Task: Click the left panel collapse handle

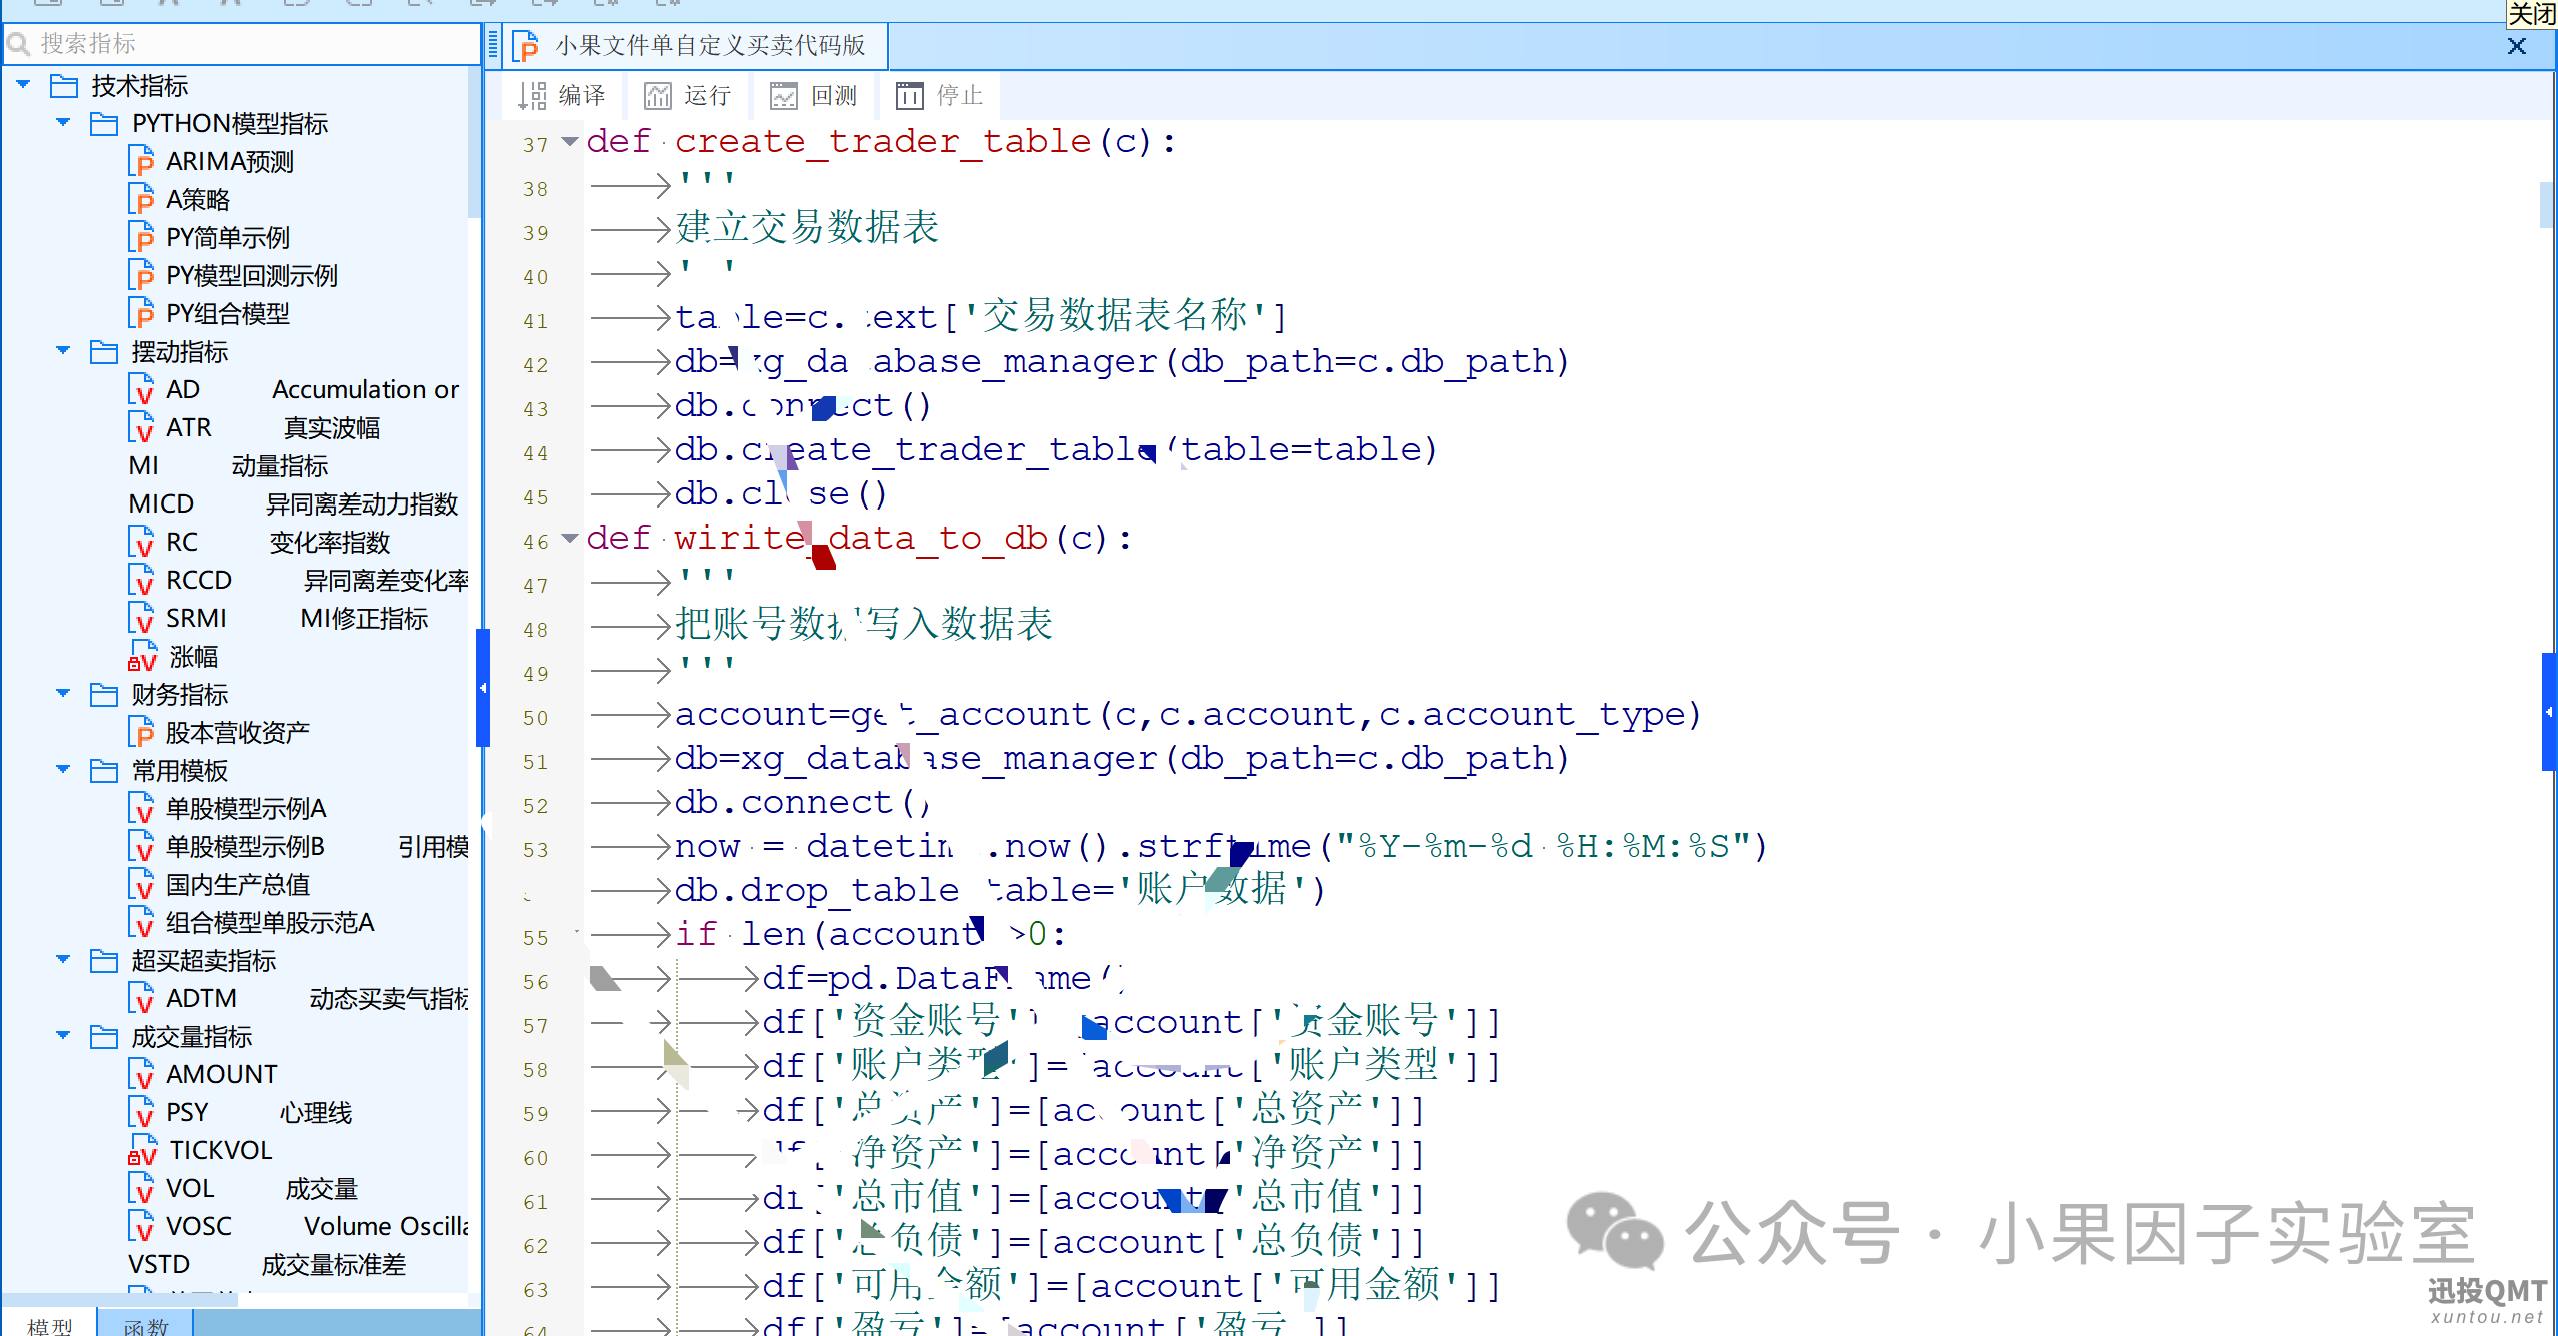Action: [483, 688]
